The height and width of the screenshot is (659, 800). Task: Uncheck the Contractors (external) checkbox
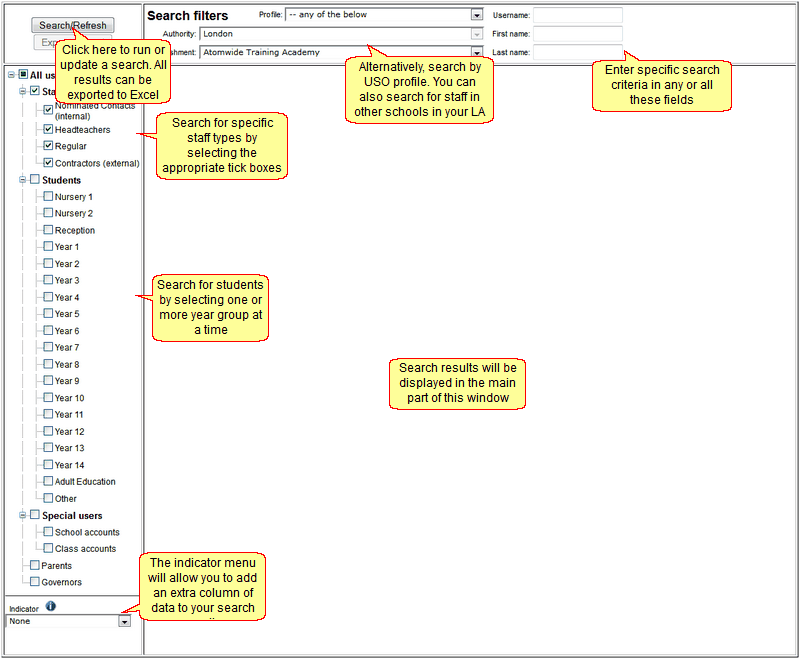pyautogui.click(x=48, y=163)
